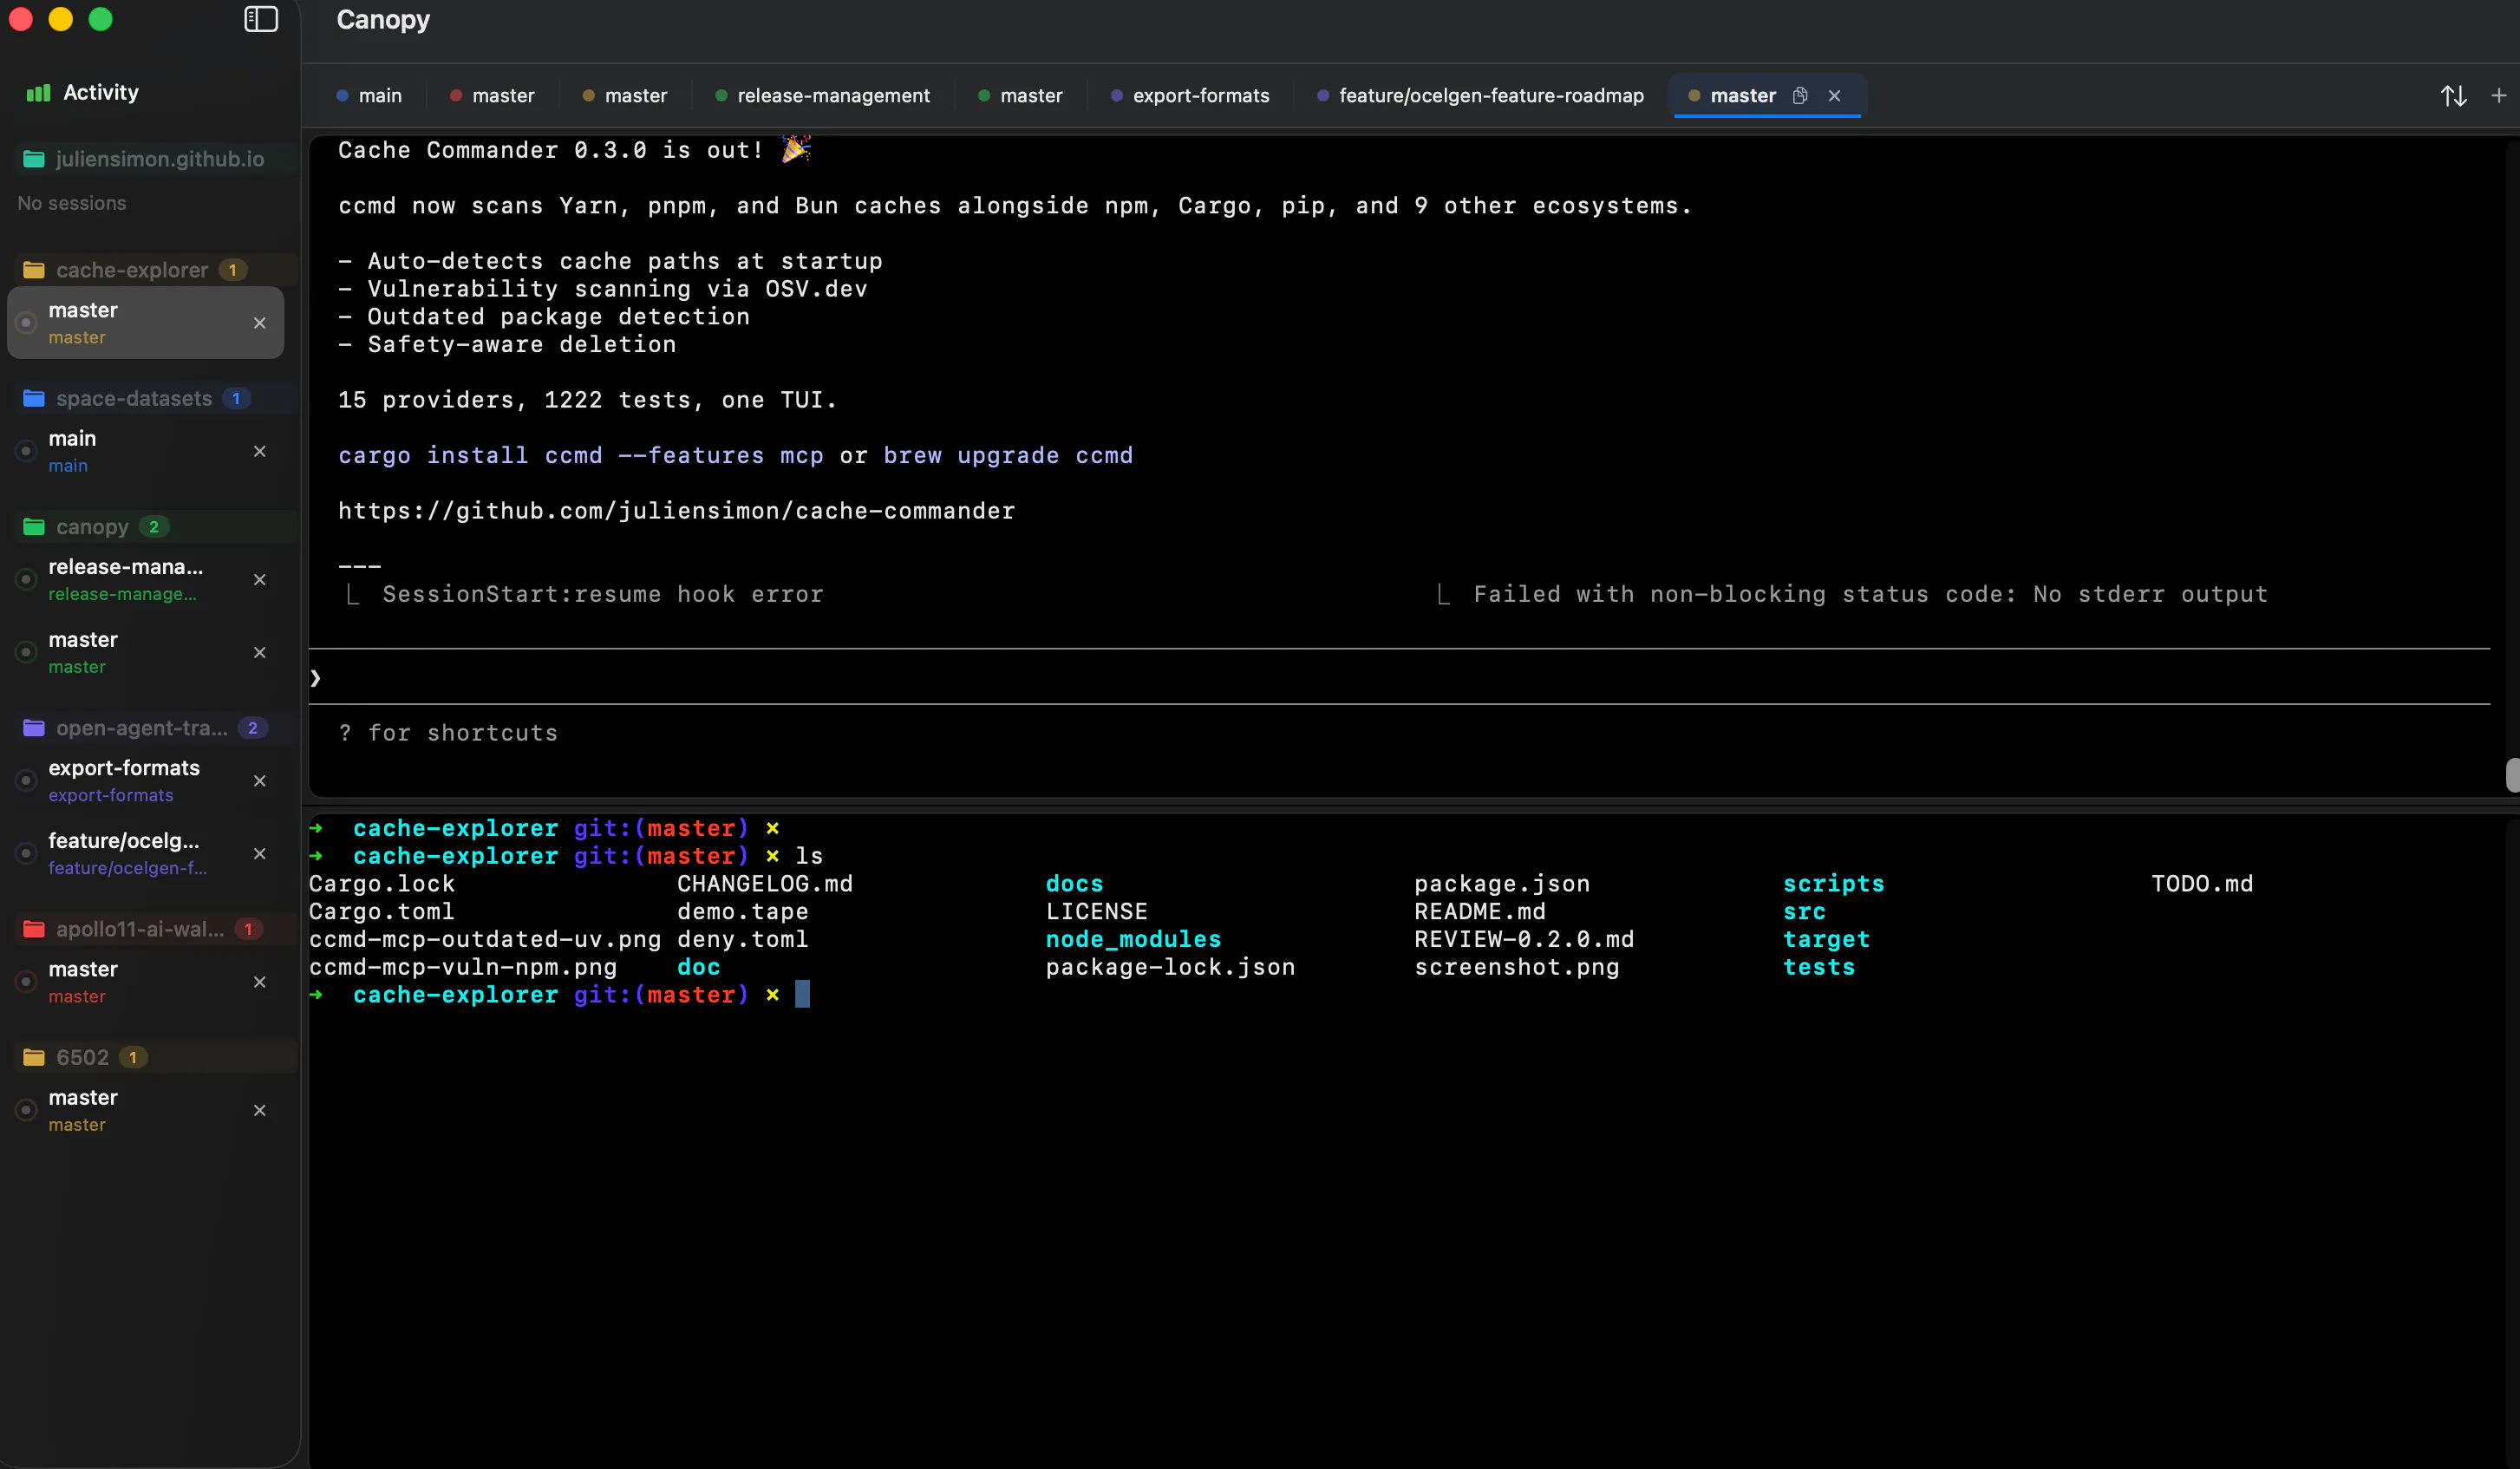
Task: Click status dot of 6502 master session
Action: coord(27,1110)
